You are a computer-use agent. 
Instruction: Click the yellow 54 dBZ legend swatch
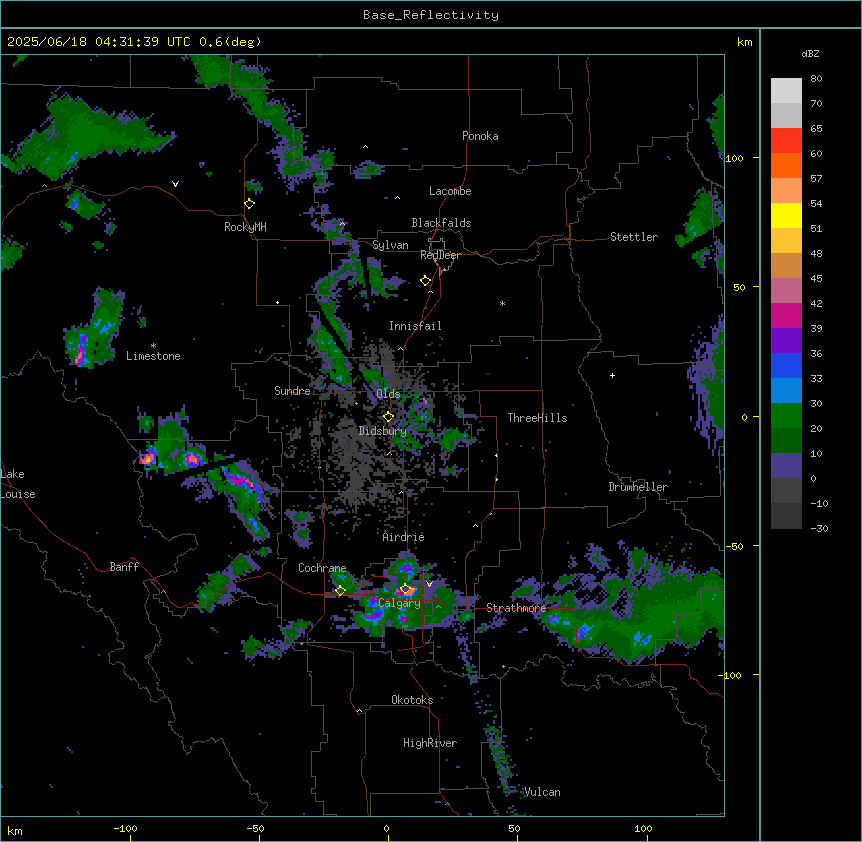786,215
